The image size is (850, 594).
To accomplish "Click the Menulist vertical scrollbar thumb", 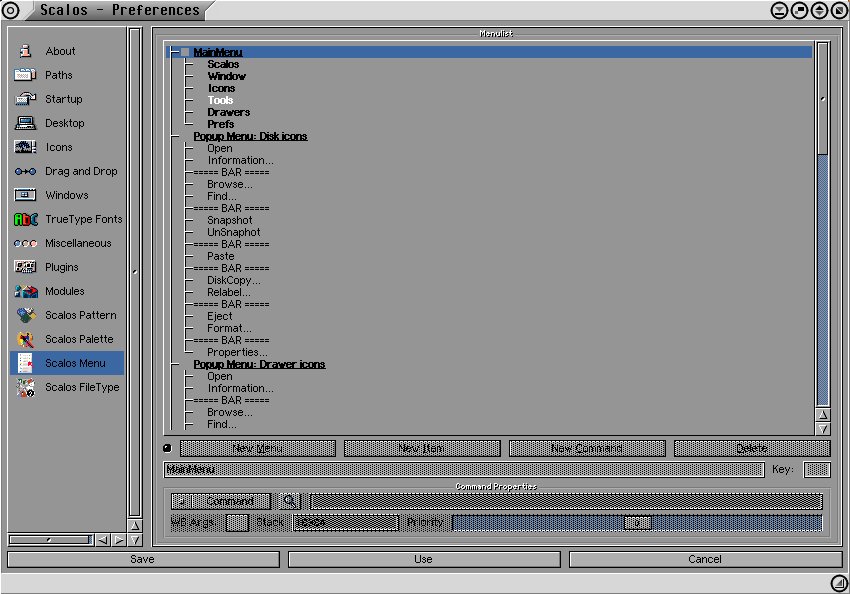I will (x=822, y=99).
